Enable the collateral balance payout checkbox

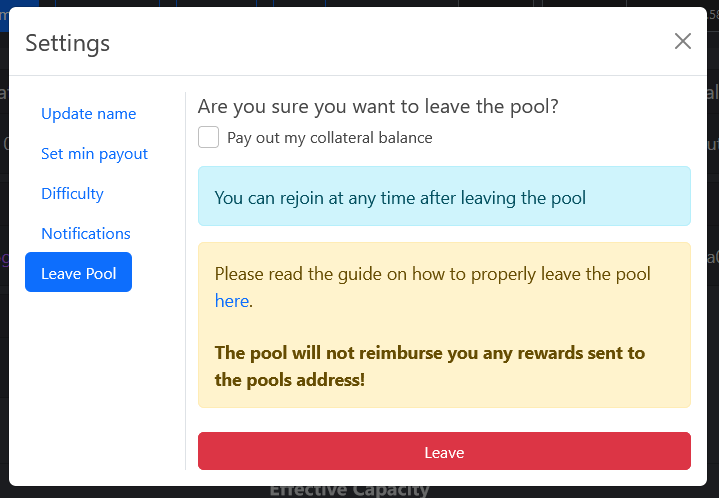(x=209, y=137)
